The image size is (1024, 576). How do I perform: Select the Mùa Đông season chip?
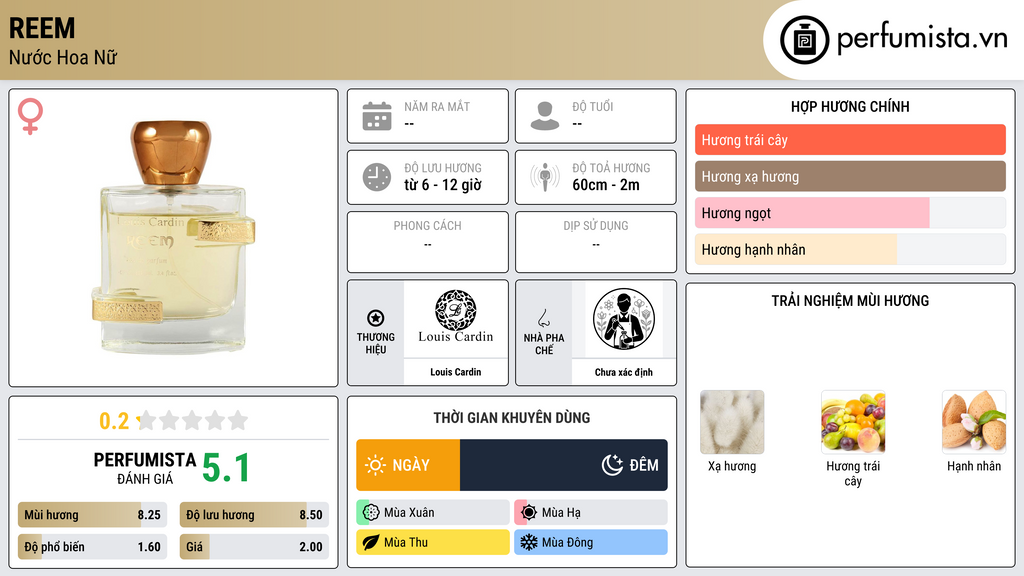(x=590, y=542)
